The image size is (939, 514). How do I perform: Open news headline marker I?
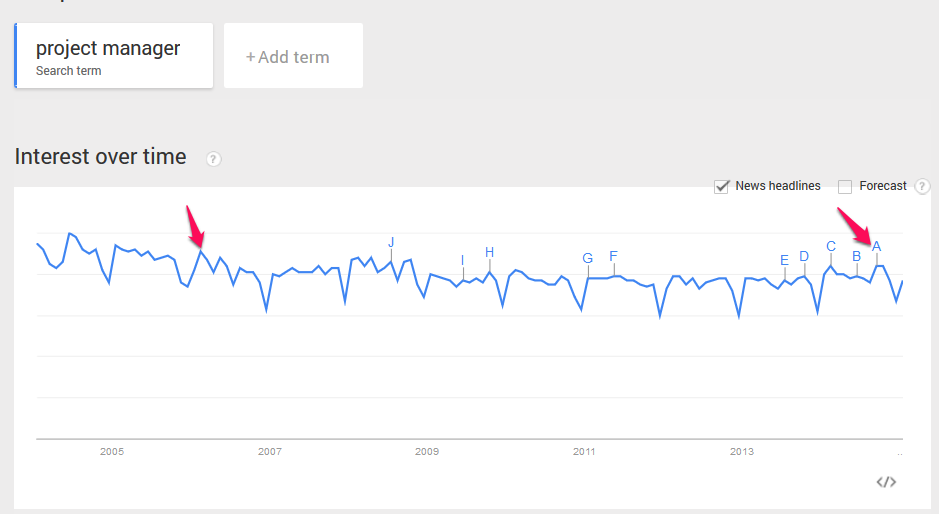coord(462,260)
